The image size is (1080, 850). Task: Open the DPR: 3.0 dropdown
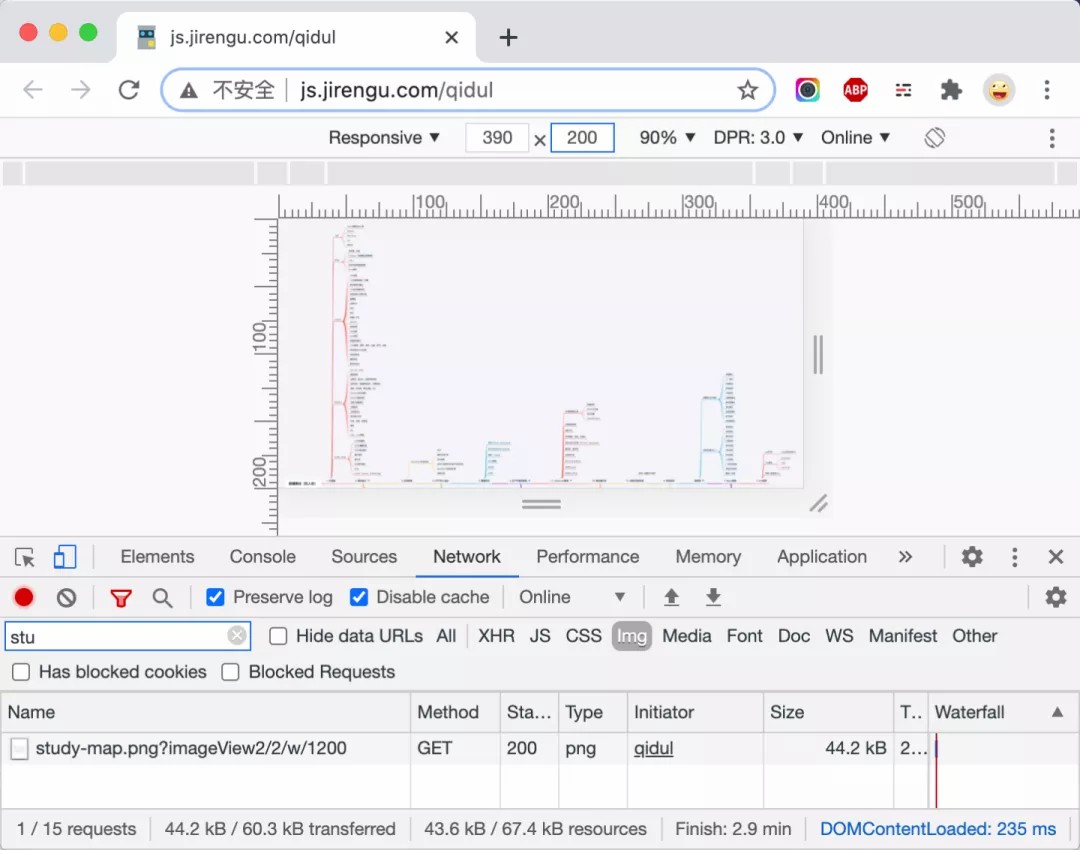758,138
